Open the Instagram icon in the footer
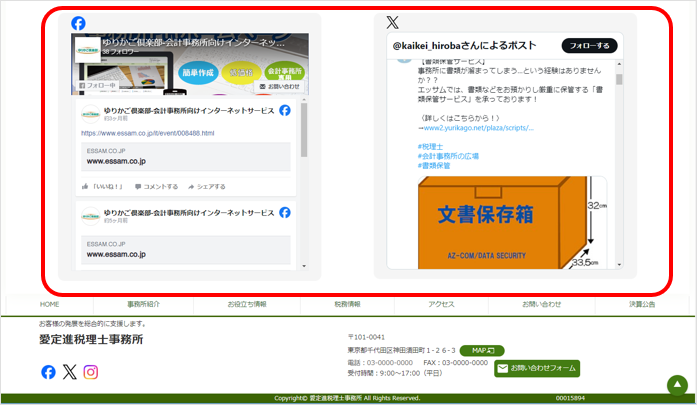This screenshot has width=697, height=405. coord(91,372)
